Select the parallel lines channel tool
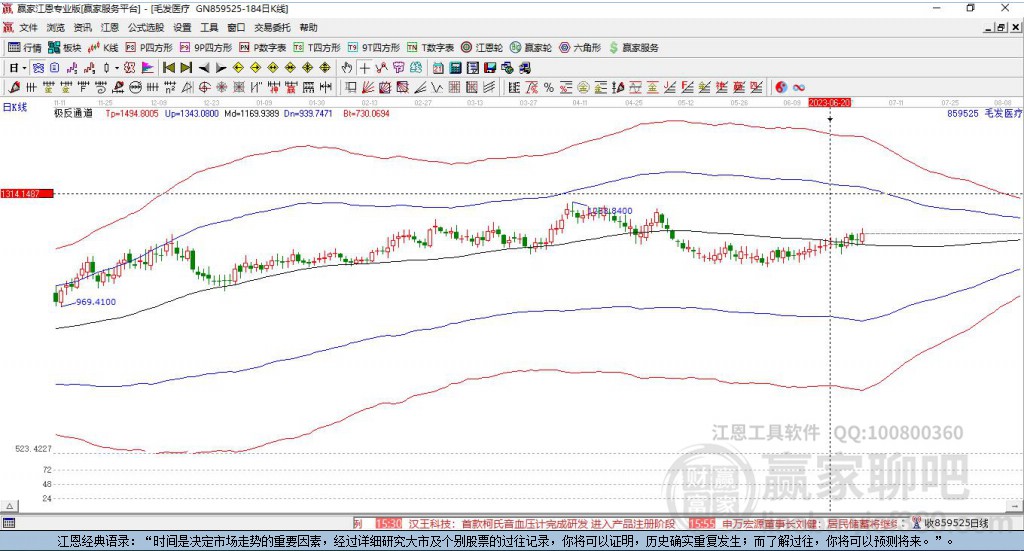The image size is (1024, 551). [x=489, y=87]
